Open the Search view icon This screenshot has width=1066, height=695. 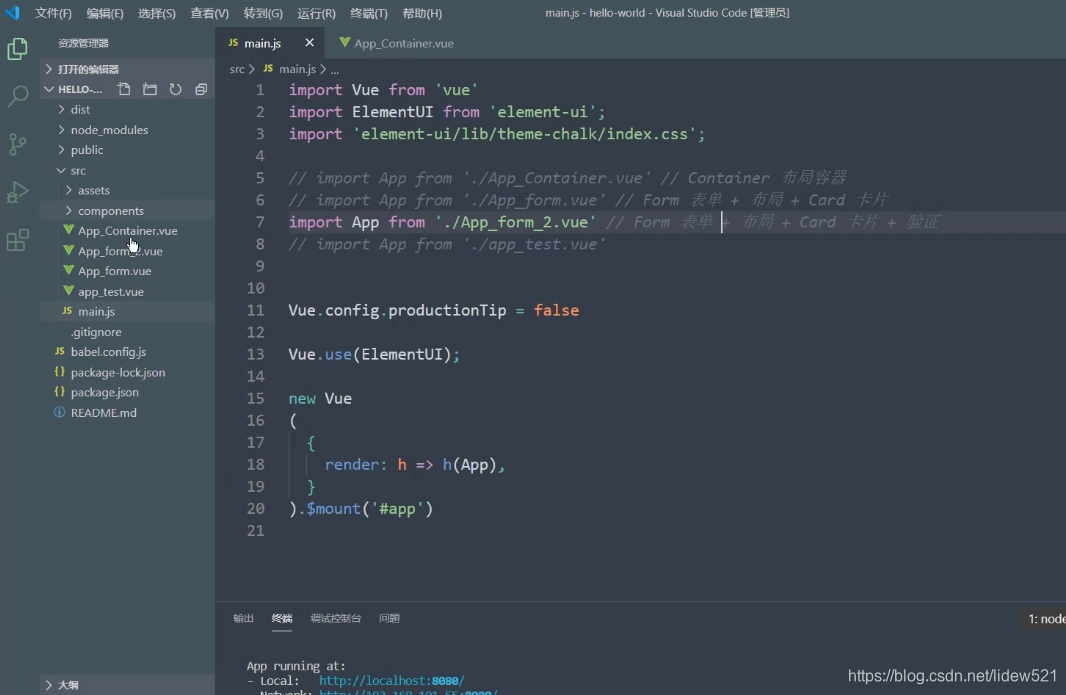tap(17, 97)
